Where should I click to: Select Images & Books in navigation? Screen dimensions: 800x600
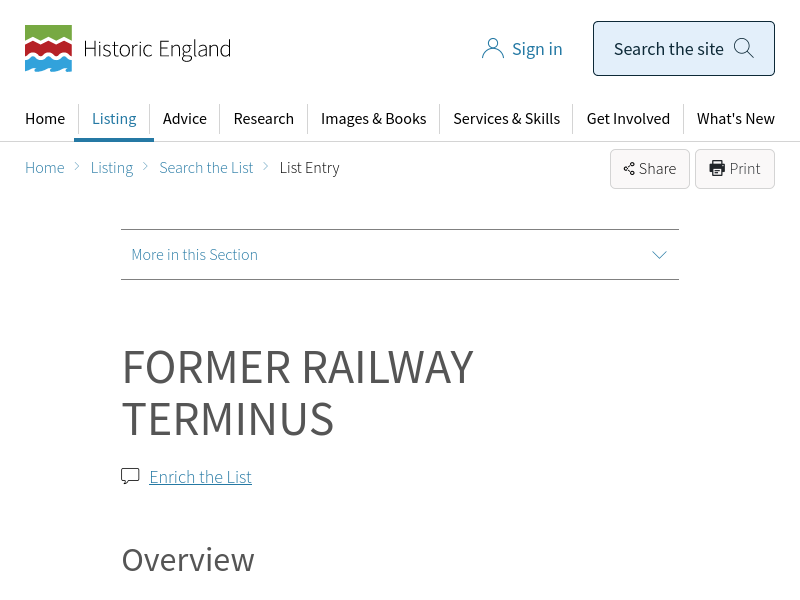click(373, 118)
